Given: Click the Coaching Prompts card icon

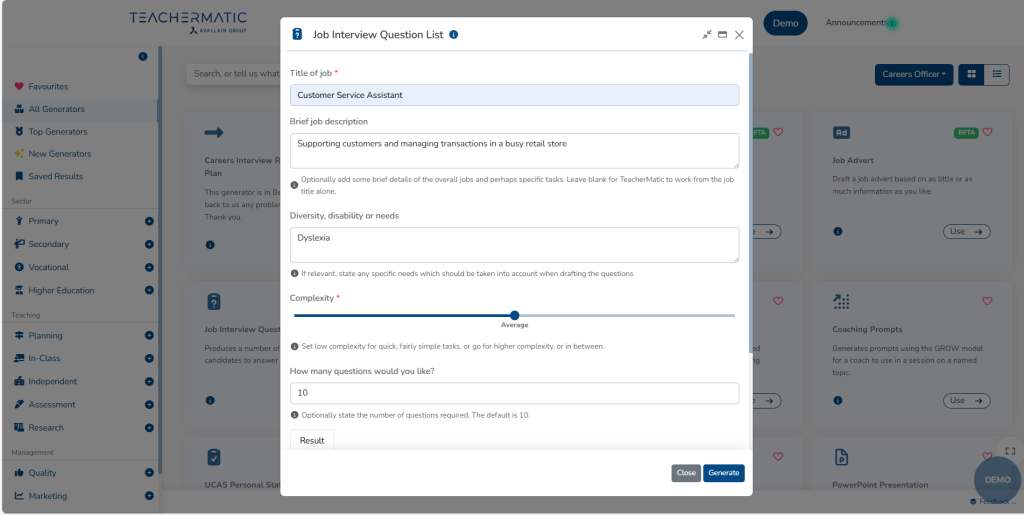Looking at the screenshot, I should pos(840,302).
